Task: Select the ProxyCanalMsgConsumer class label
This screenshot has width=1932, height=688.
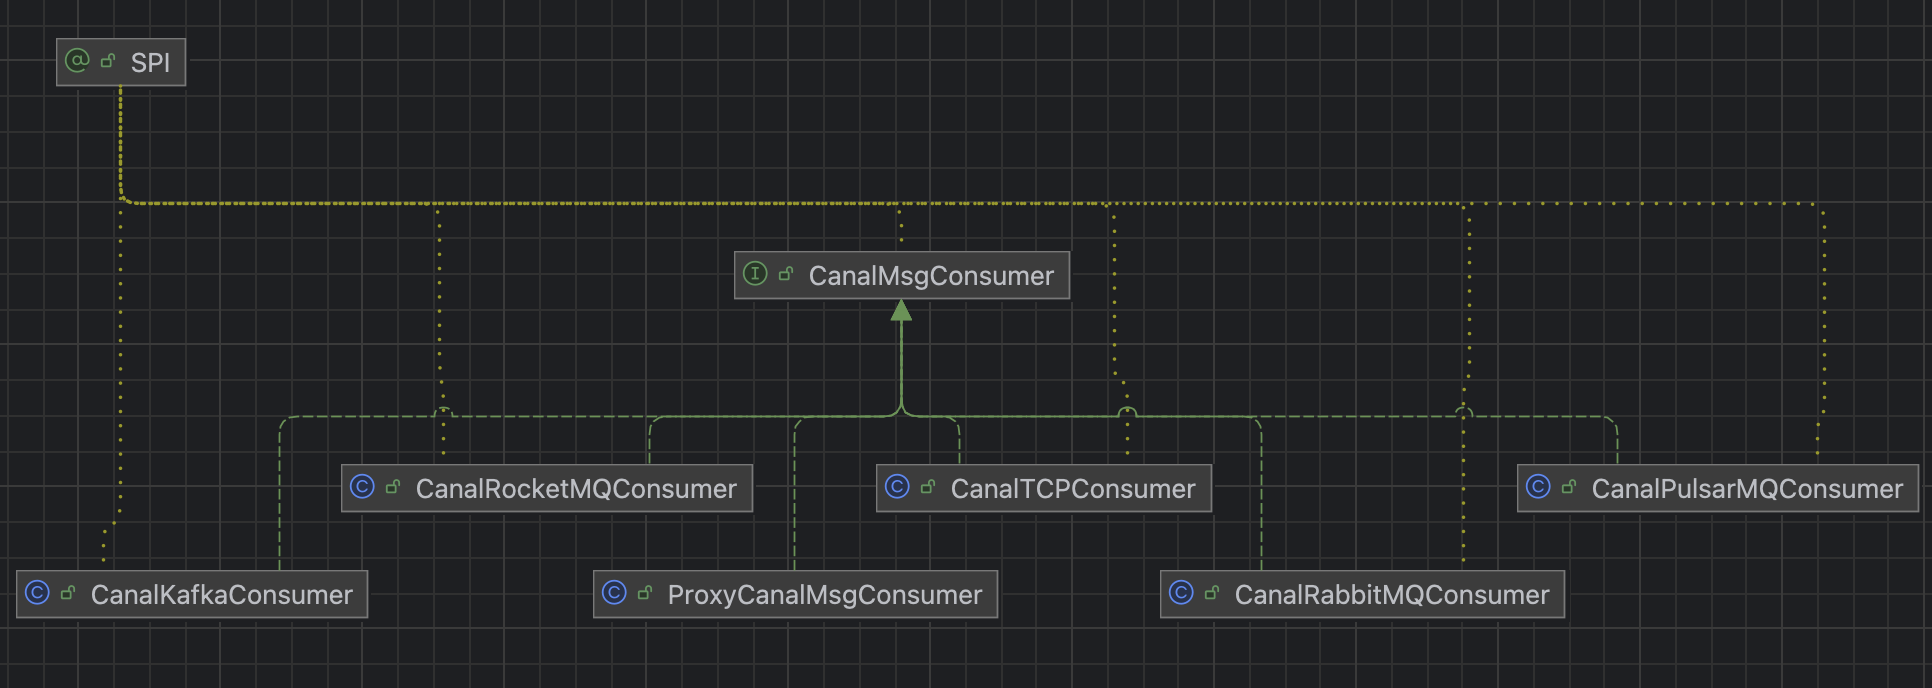Action: pos(824,595)
